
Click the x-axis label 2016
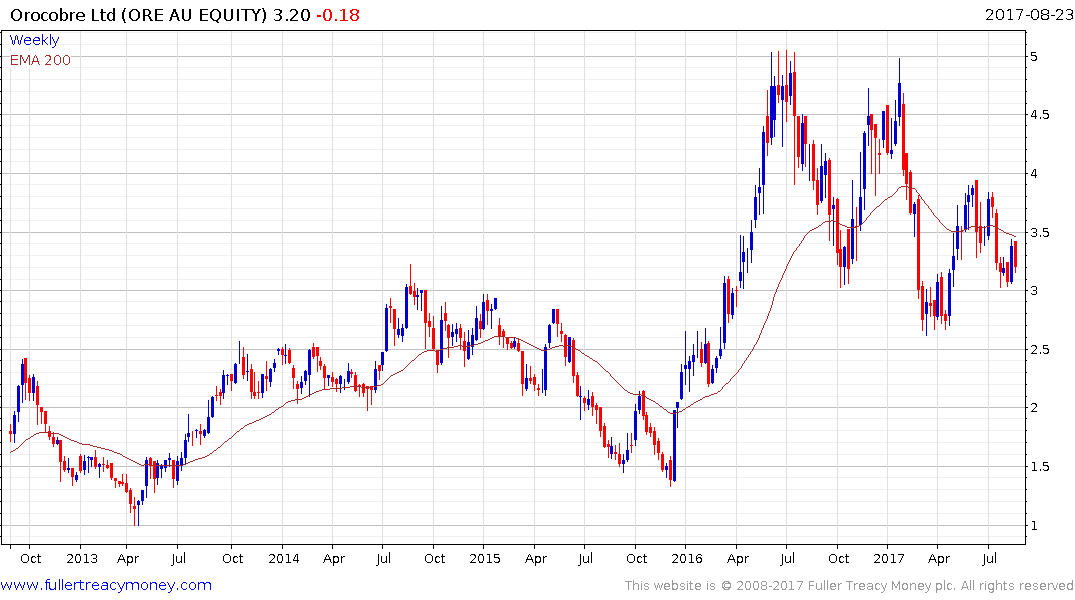click(x=687, y=558)
